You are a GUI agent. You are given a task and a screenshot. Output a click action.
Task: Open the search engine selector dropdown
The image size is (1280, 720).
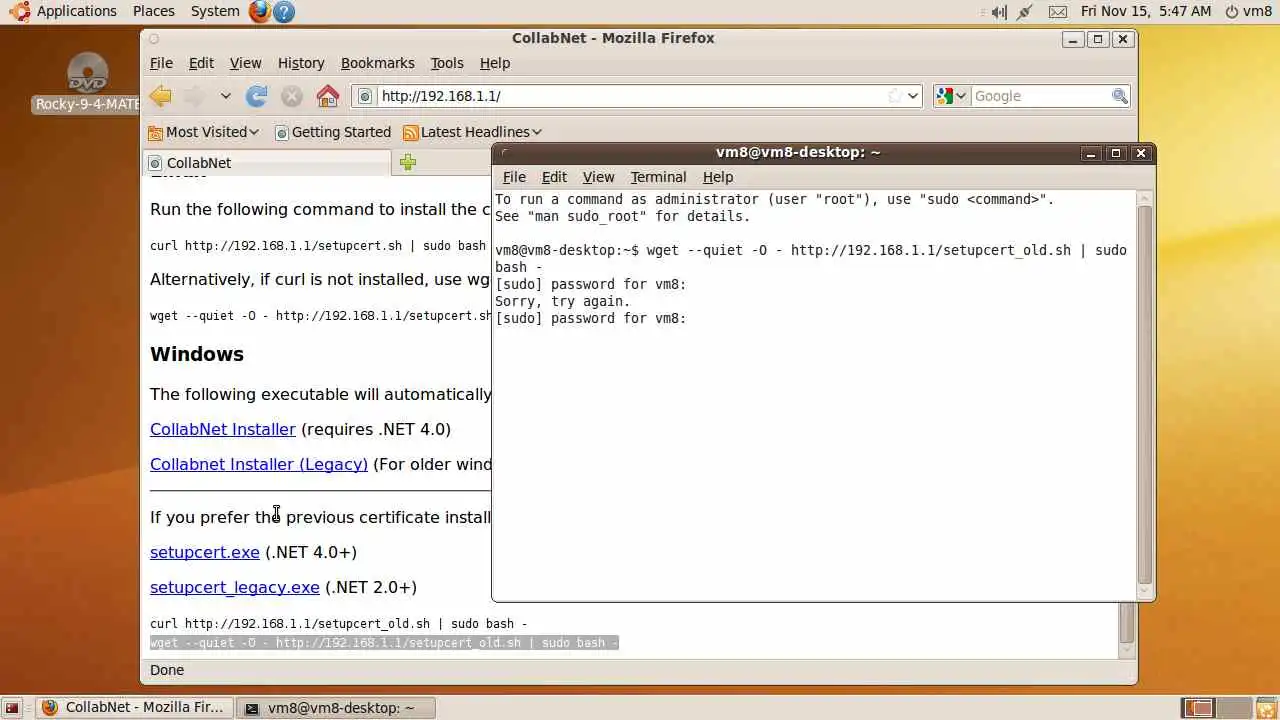951,96
